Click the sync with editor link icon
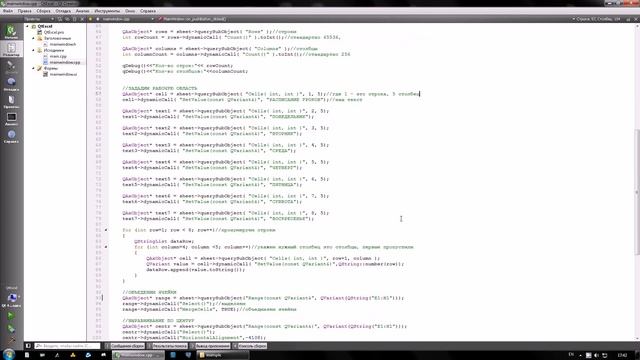The image size is (640, 360). (x=67, y=19)
